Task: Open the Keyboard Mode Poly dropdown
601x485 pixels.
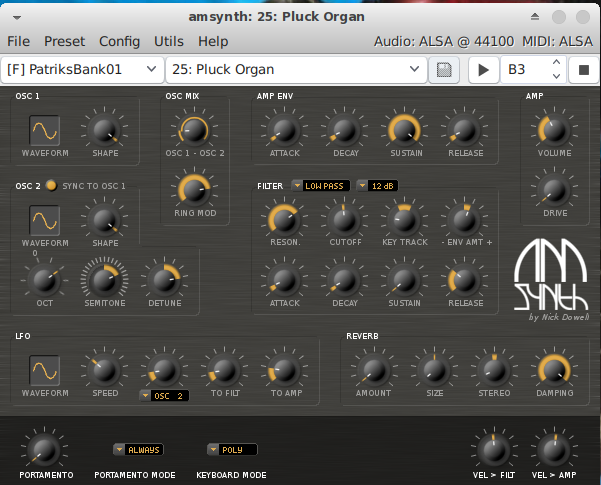Action: [232, 450]
